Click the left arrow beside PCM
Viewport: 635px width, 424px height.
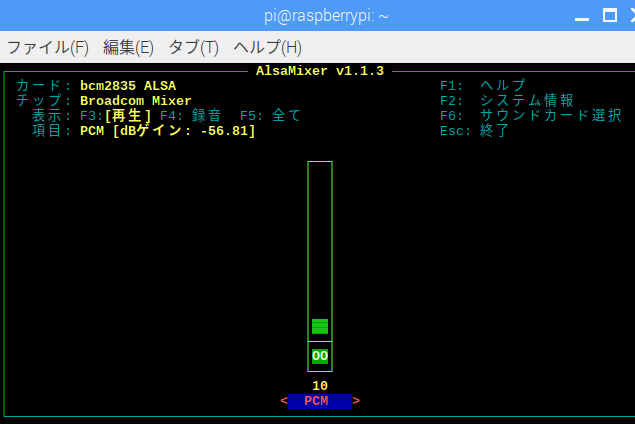pos(283,401)
